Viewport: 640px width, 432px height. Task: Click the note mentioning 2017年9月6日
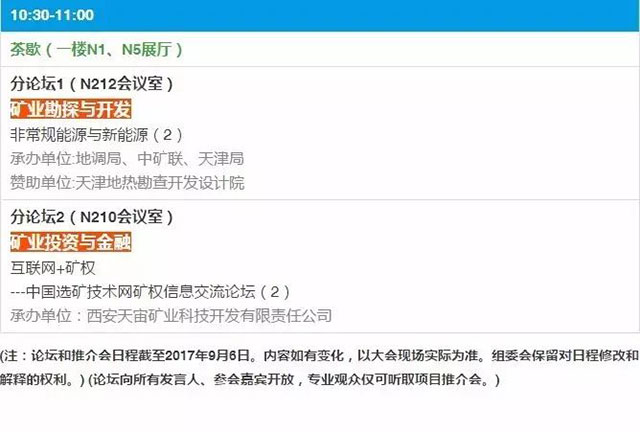[319, 356]
